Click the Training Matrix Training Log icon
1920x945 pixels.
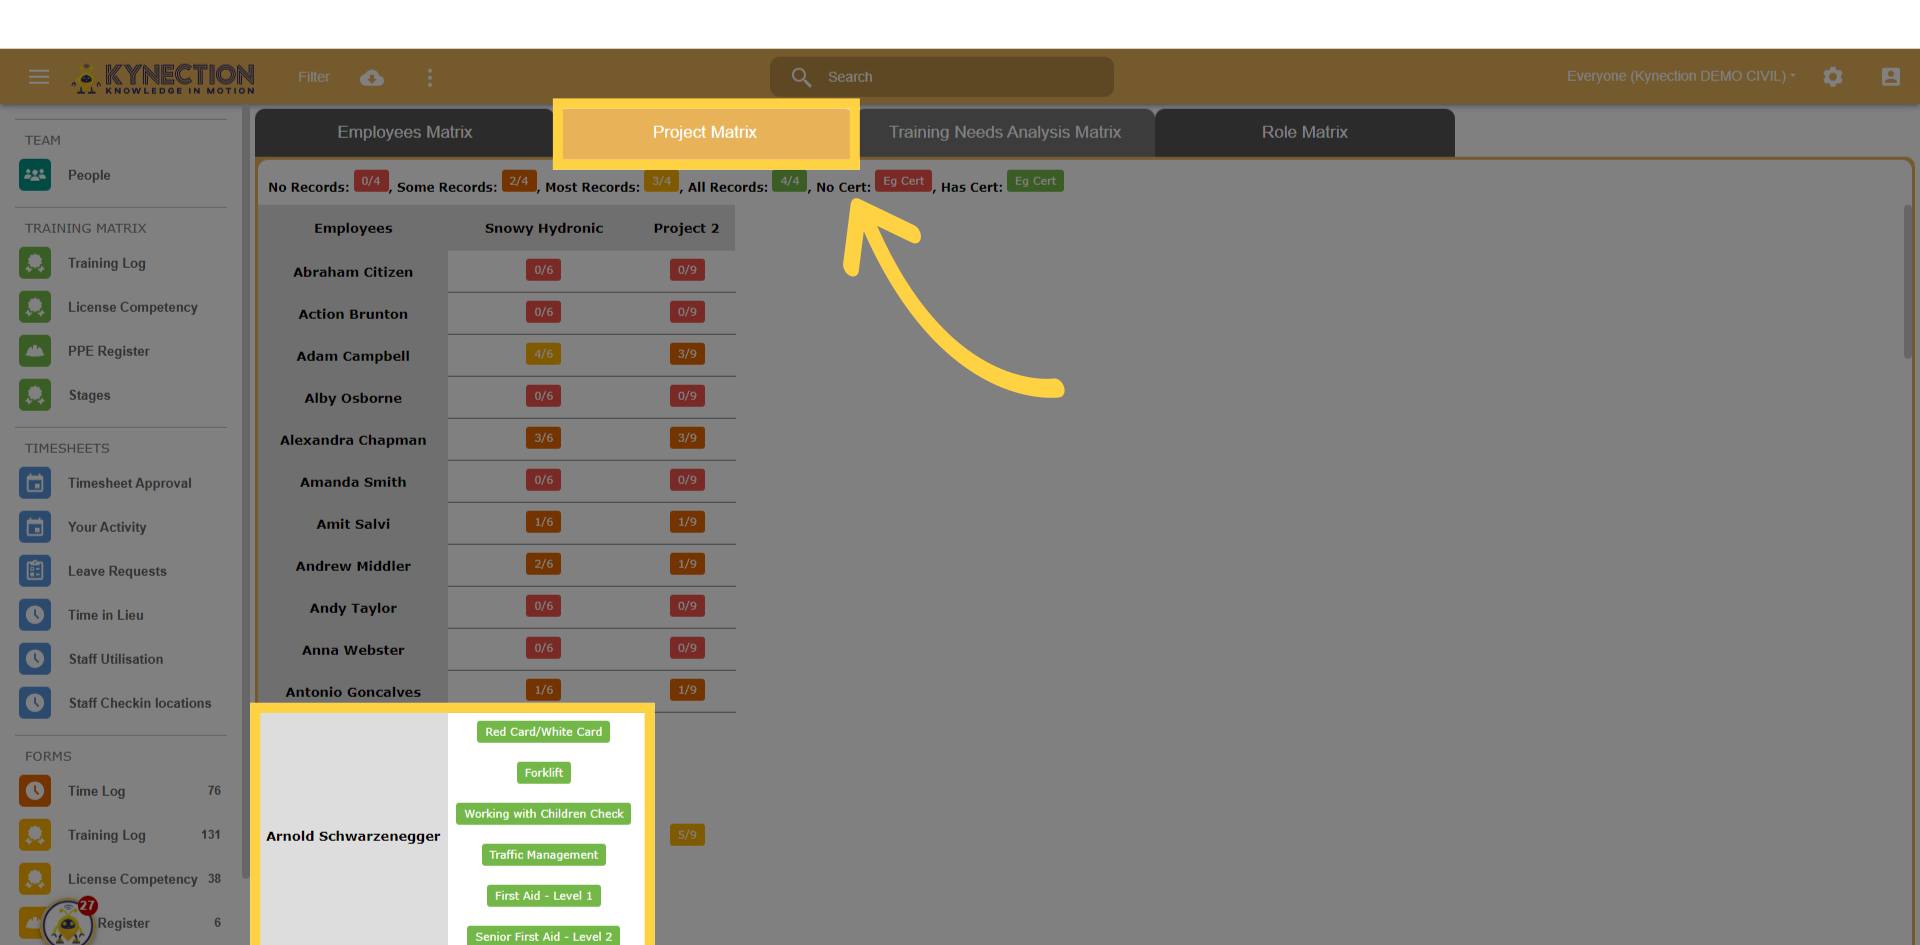coord(35,263)
